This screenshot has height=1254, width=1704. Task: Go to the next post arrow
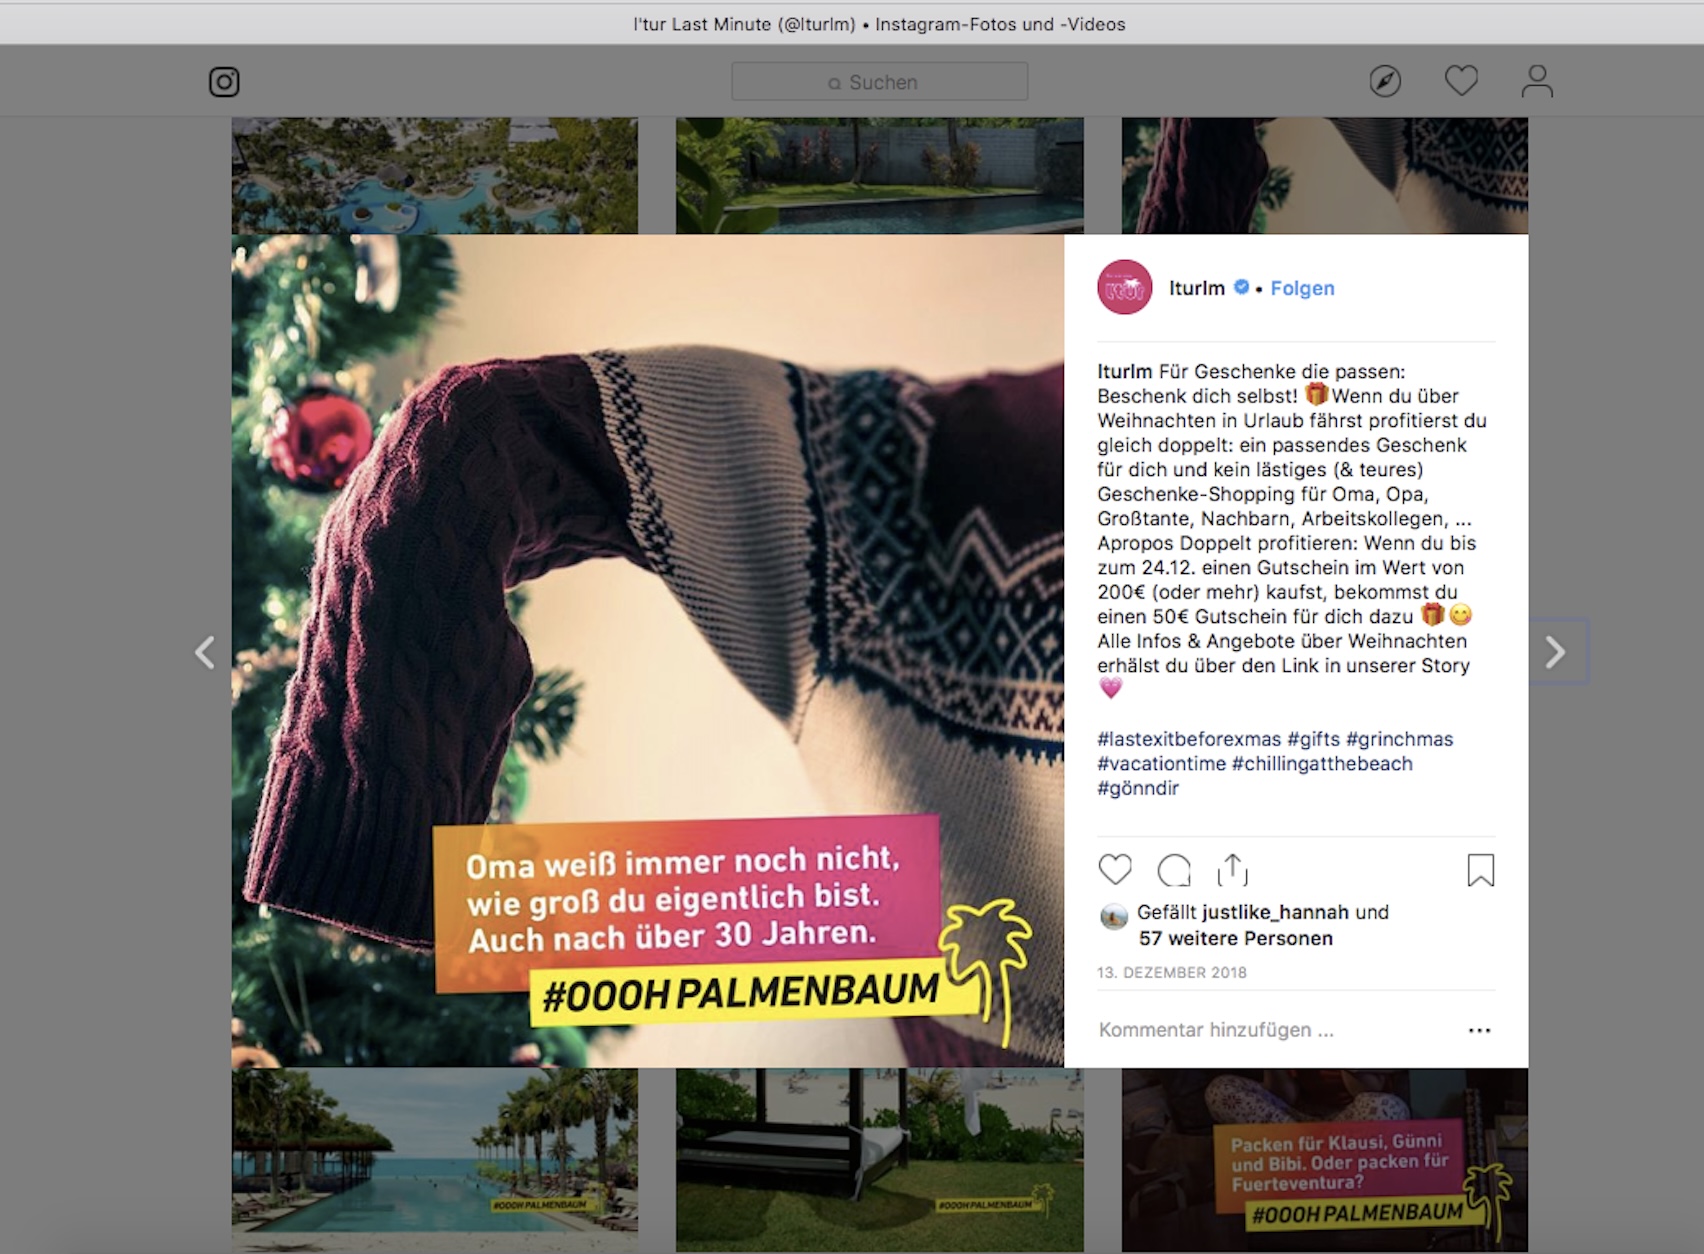1555,652
